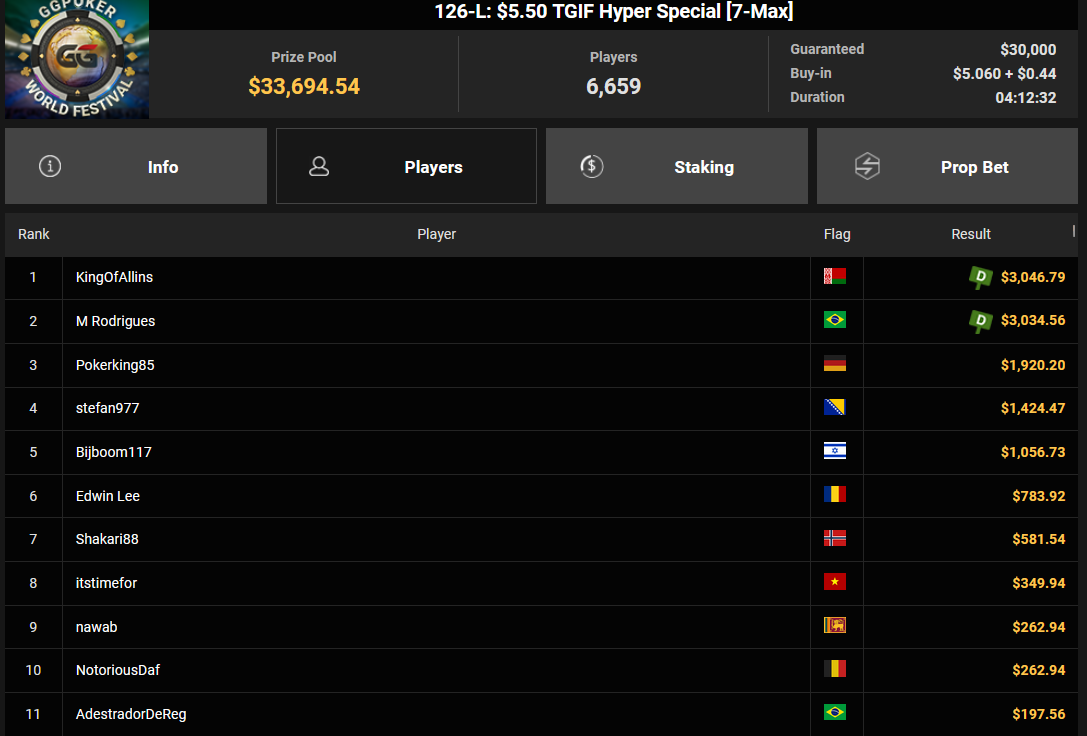Open the Info tab
This screenshot has height=736, width=1087.
coord(136,166)
